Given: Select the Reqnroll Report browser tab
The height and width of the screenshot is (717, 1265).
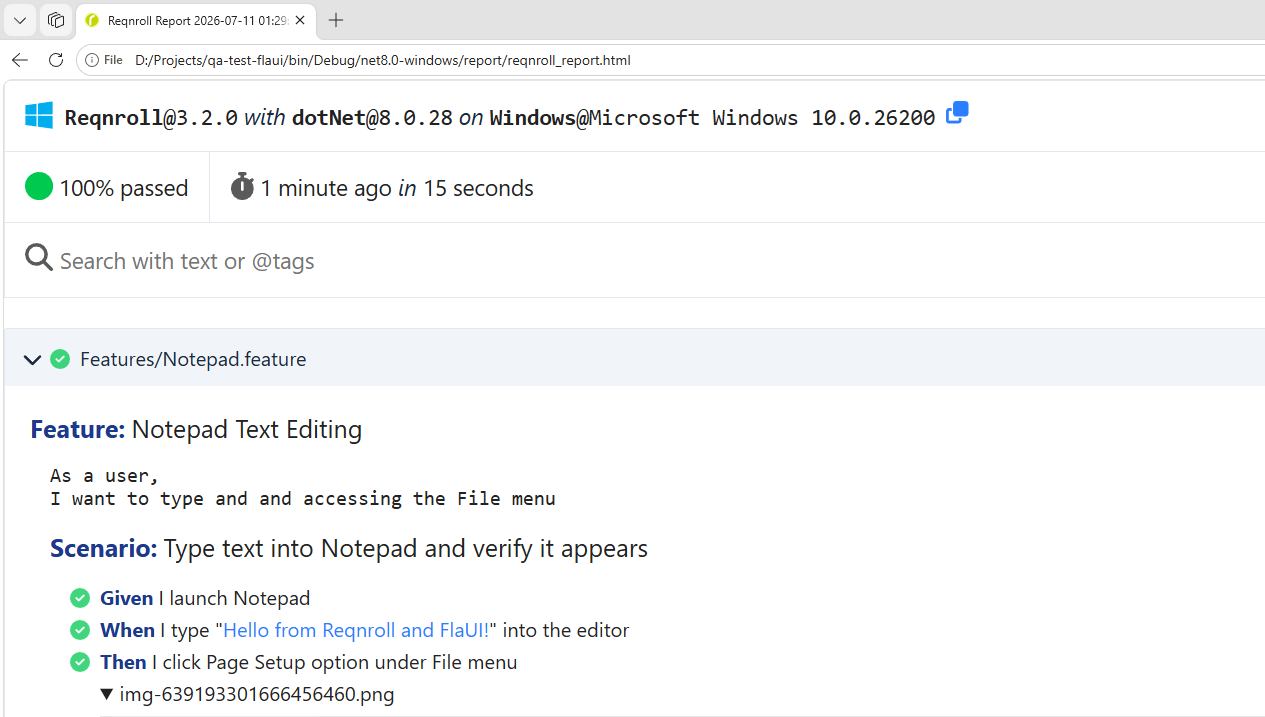Looking at the screenshot, I should pyautogui.click(x=196, y=20).
